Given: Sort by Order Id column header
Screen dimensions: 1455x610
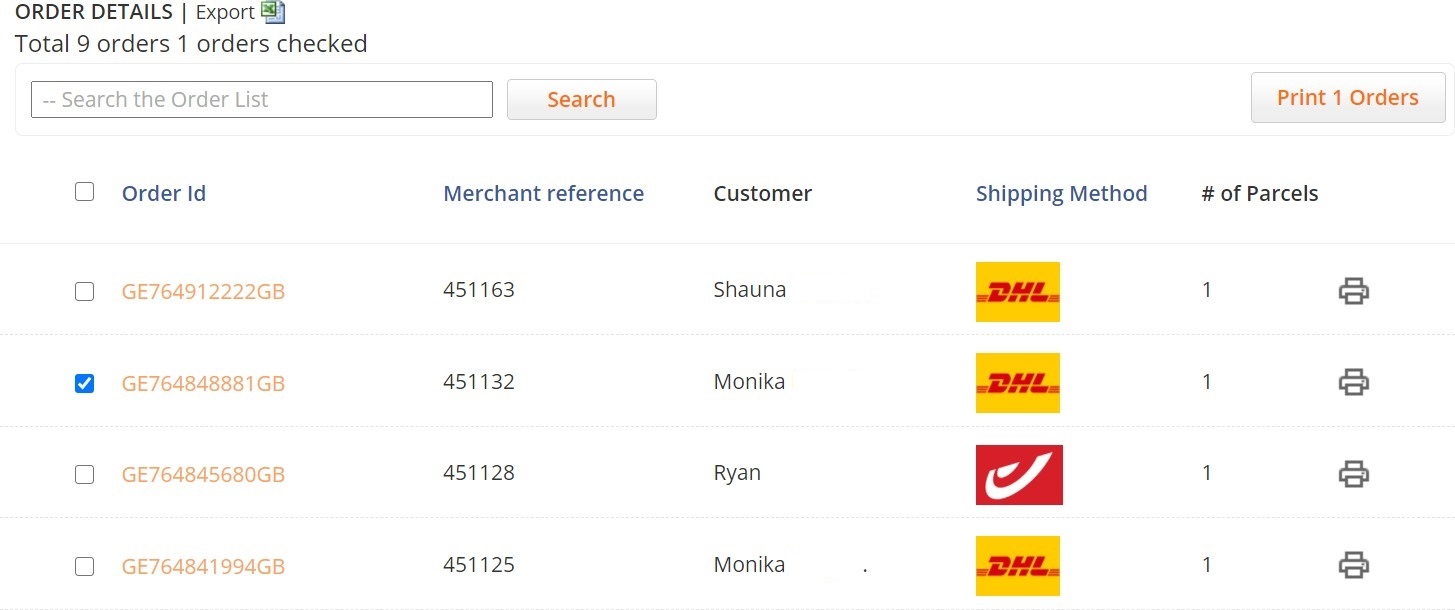Looking at the screenshot, I should (164, 193).
